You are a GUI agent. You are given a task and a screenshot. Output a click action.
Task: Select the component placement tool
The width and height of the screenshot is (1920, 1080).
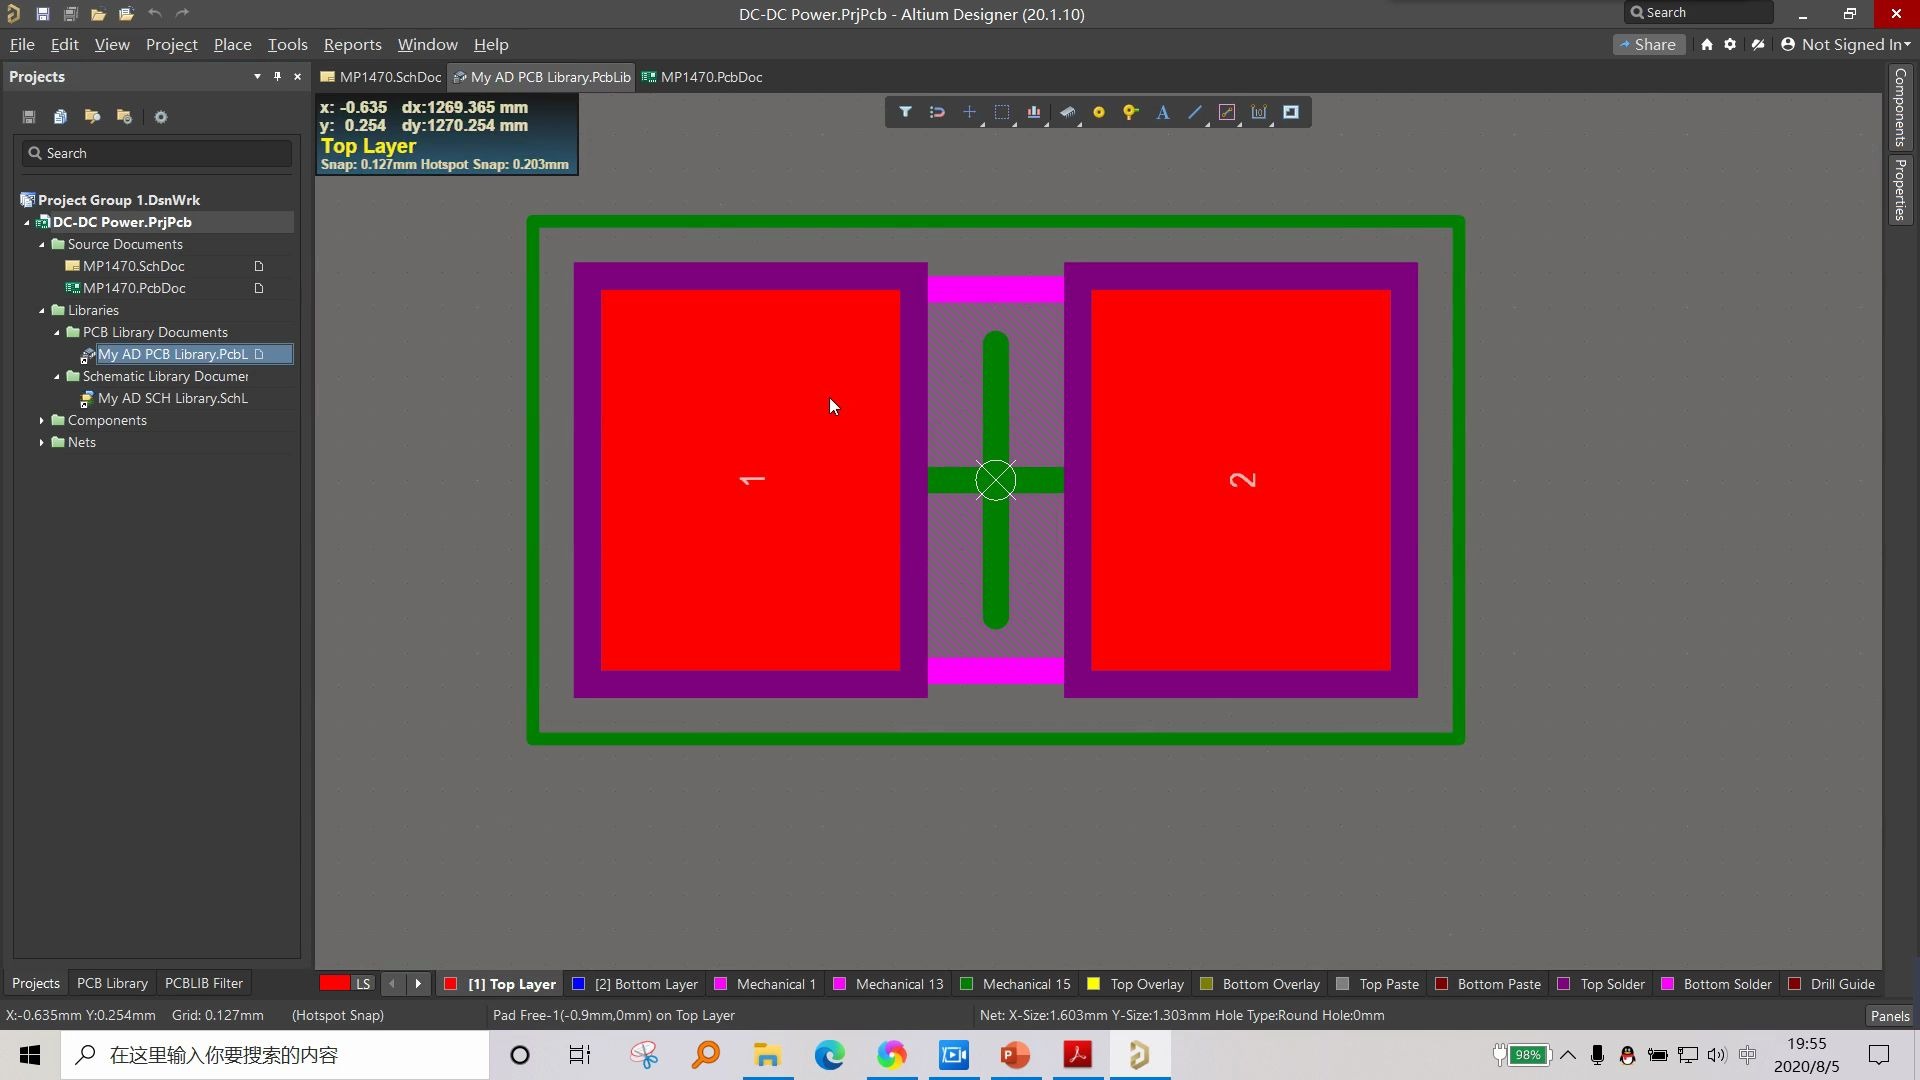click(1068, 112)
